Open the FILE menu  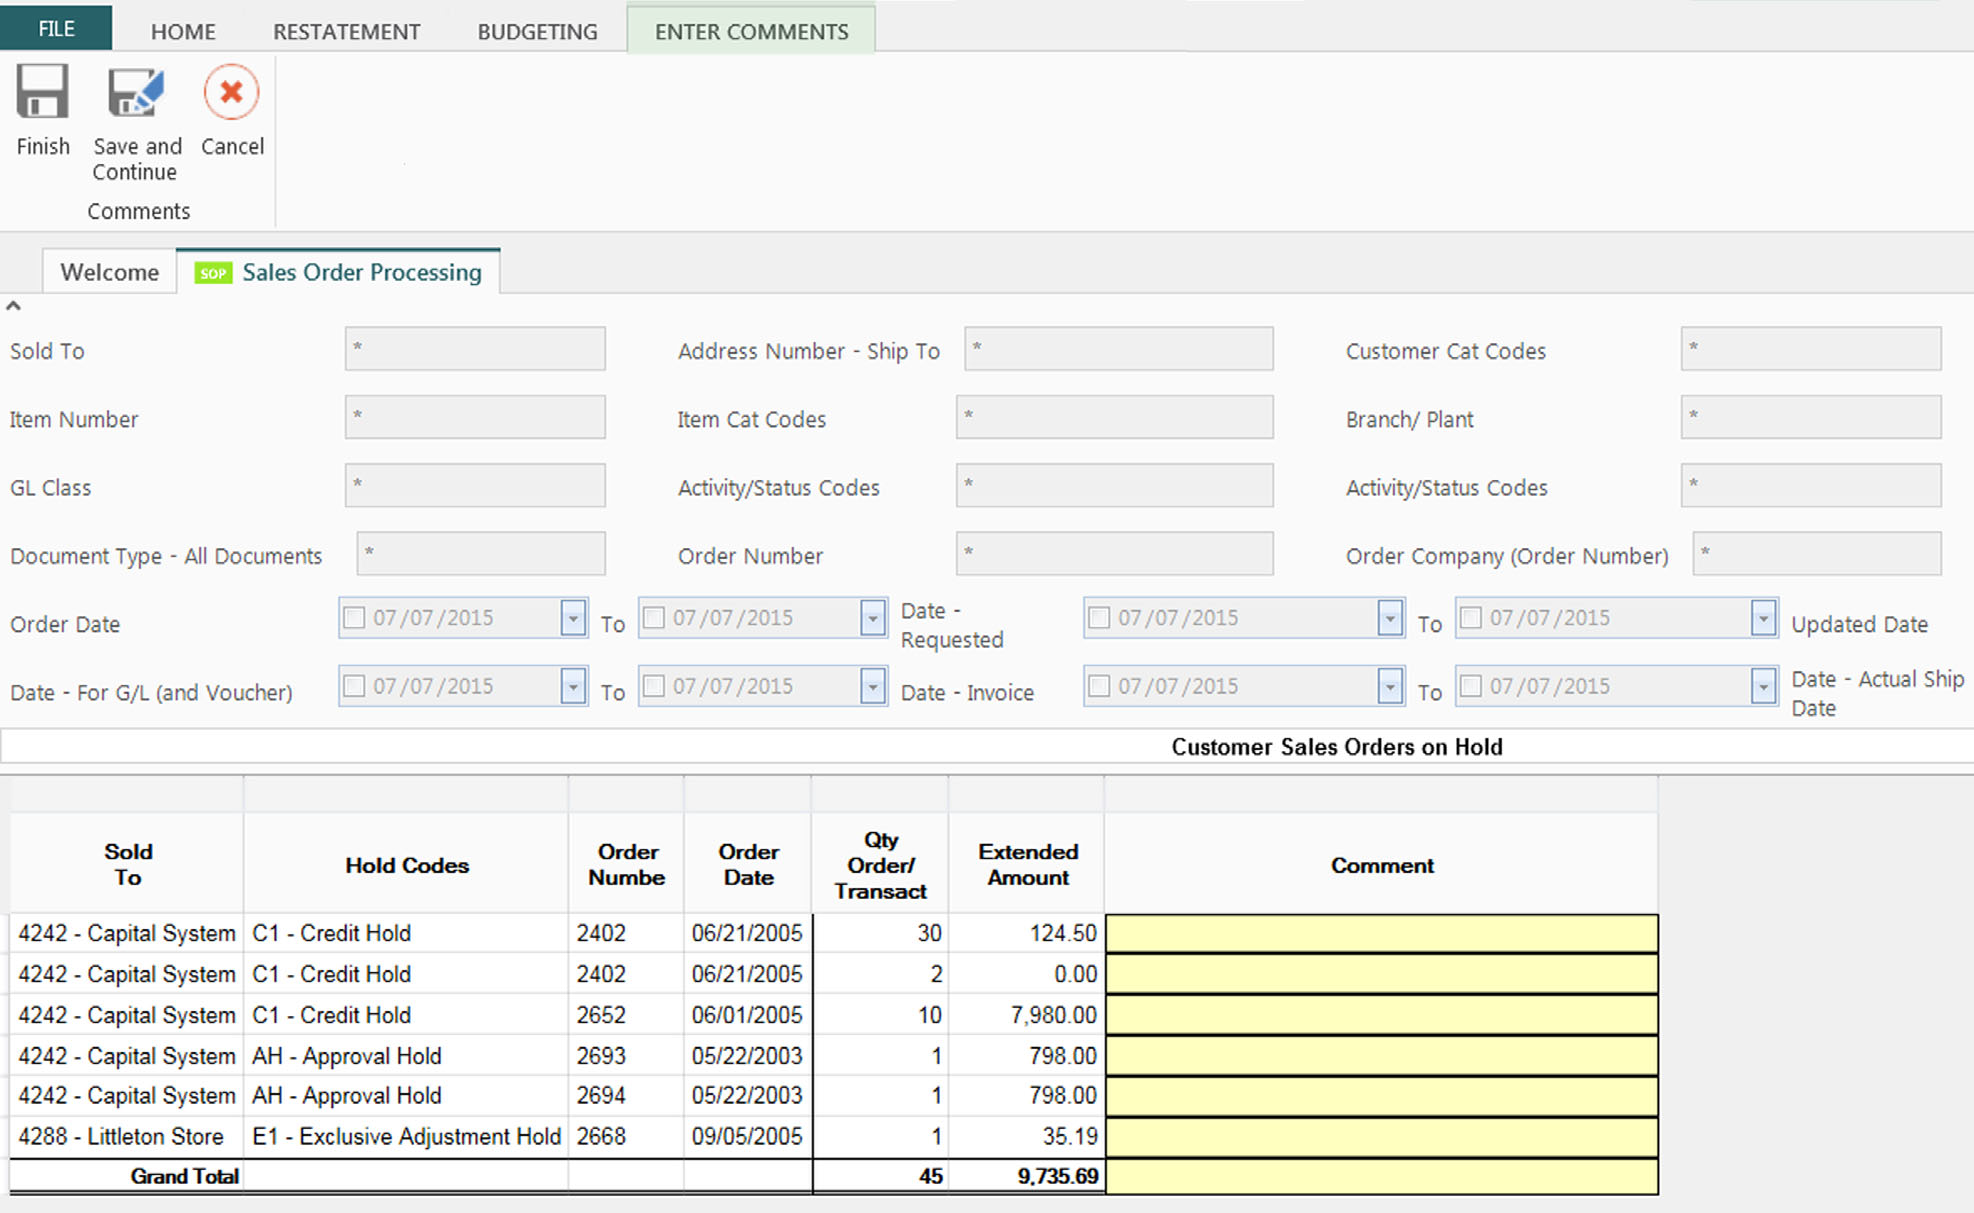[x=56, y=28]
